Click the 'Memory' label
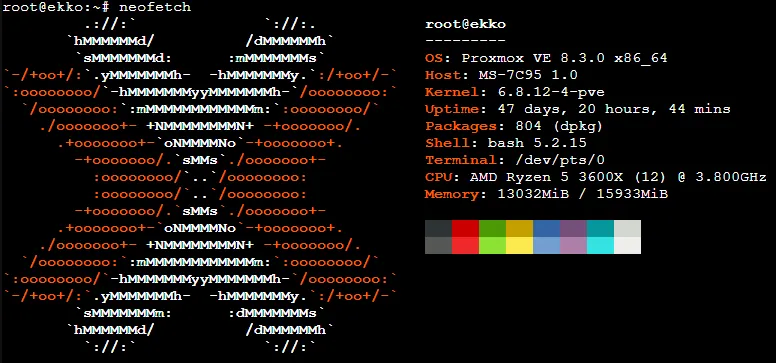The height and width of the screenshot is (363, 776). pos(452,194)
